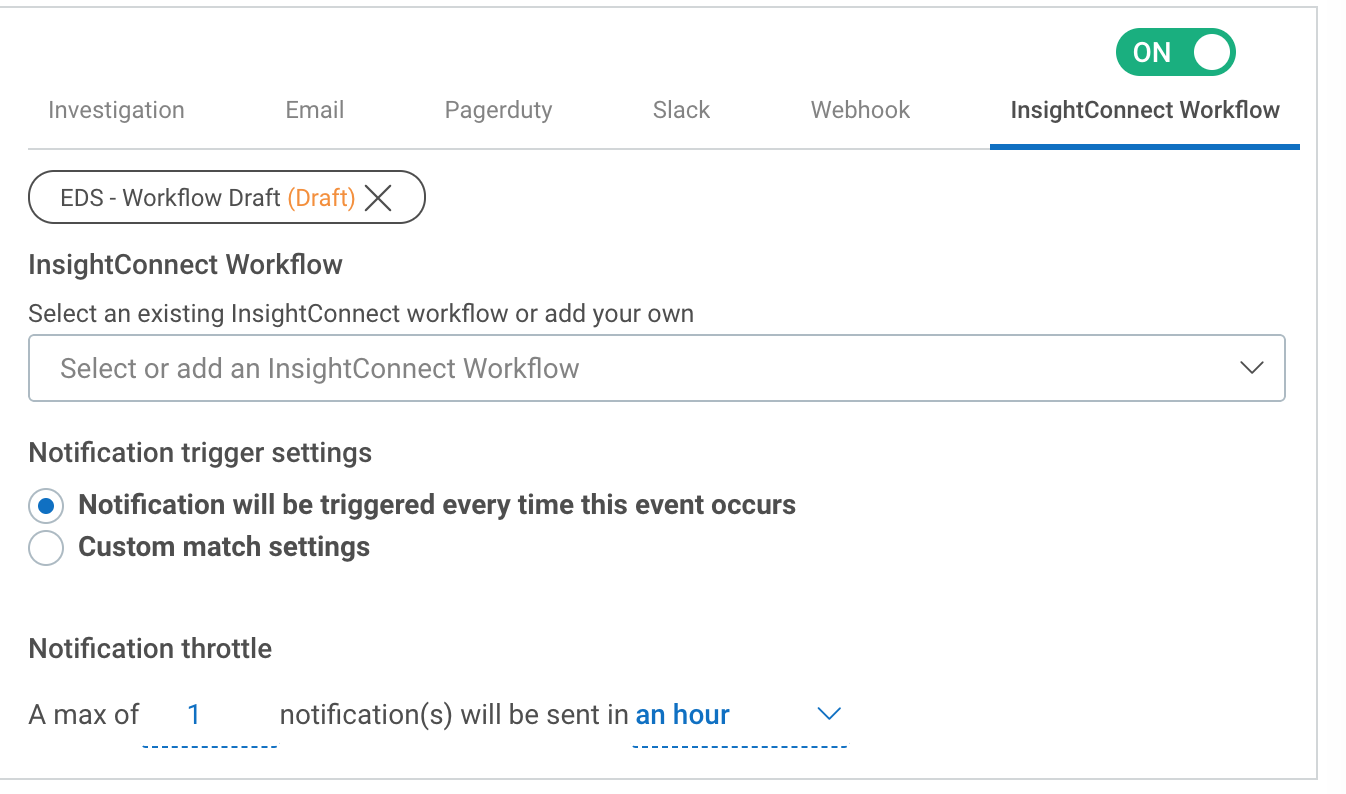Select the 'triggered every time' radio circle
The image size is (1346, 794).
(46, 505)
